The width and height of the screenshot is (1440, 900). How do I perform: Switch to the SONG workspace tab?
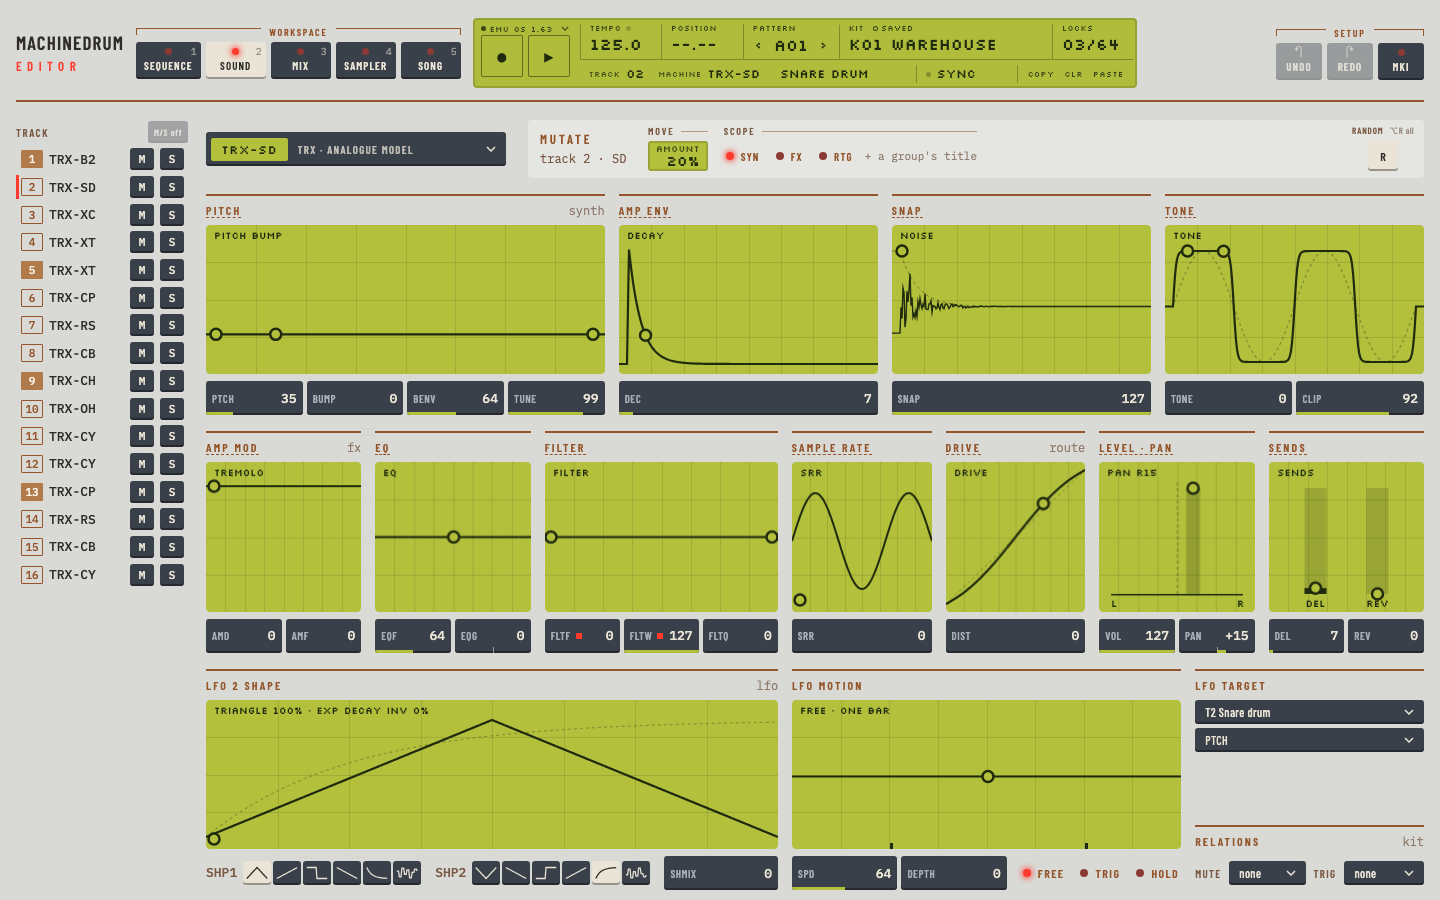(430, 60)
